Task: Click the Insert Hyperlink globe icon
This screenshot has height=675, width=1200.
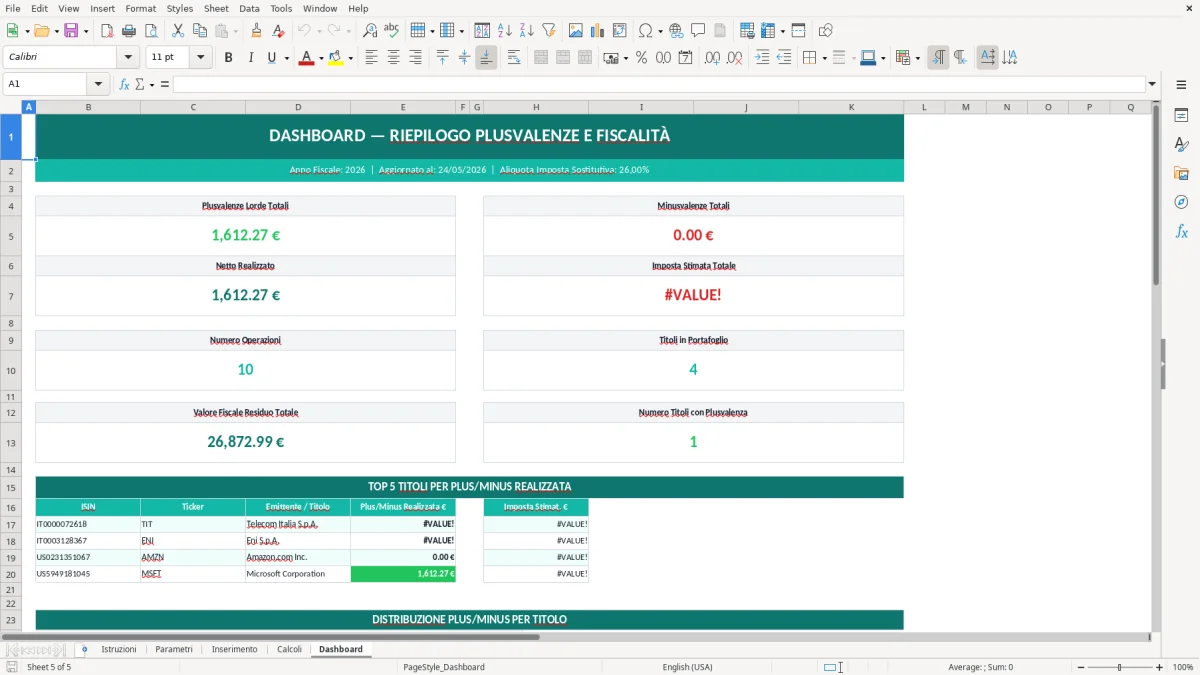Action: [x=676, y=31]
